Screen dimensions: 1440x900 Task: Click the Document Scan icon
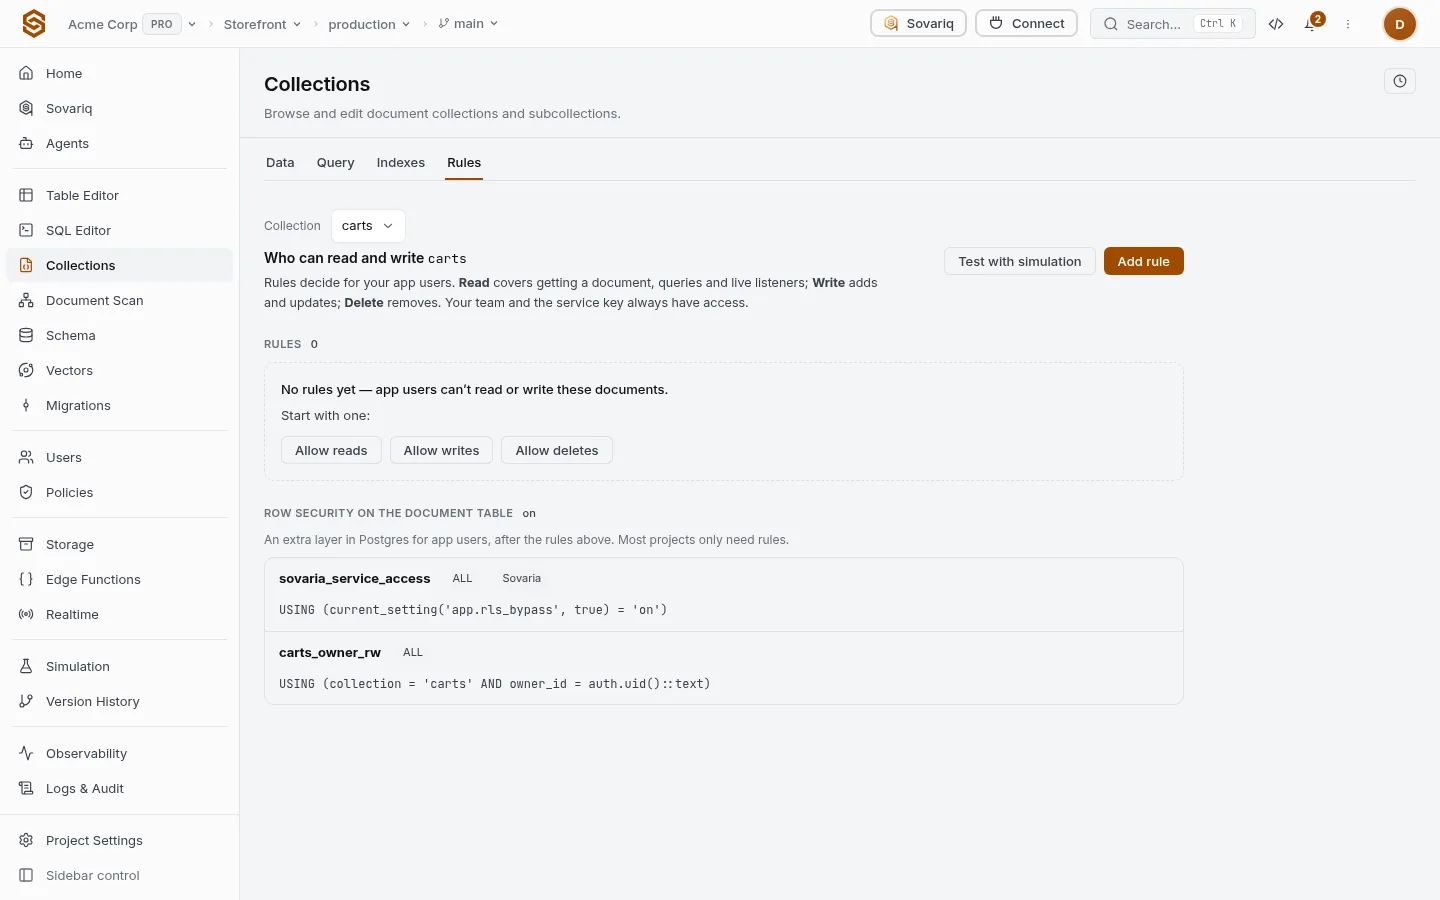click(26, 300)
